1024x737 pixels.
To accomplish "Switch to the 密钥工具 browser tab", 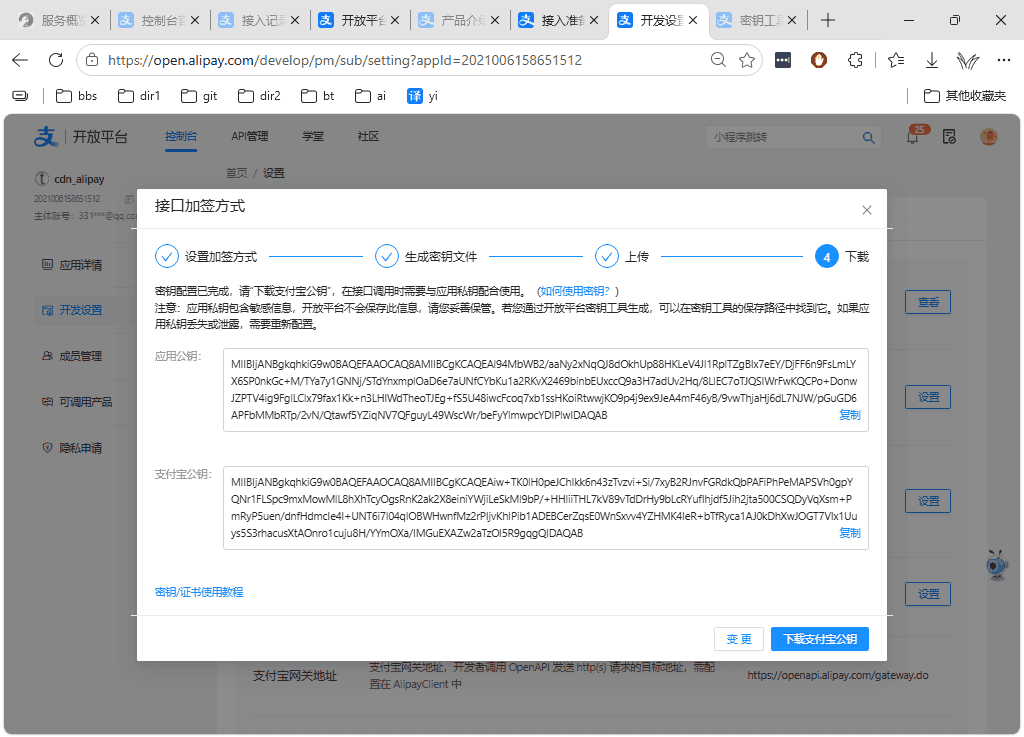I will [x=758, y=20].
